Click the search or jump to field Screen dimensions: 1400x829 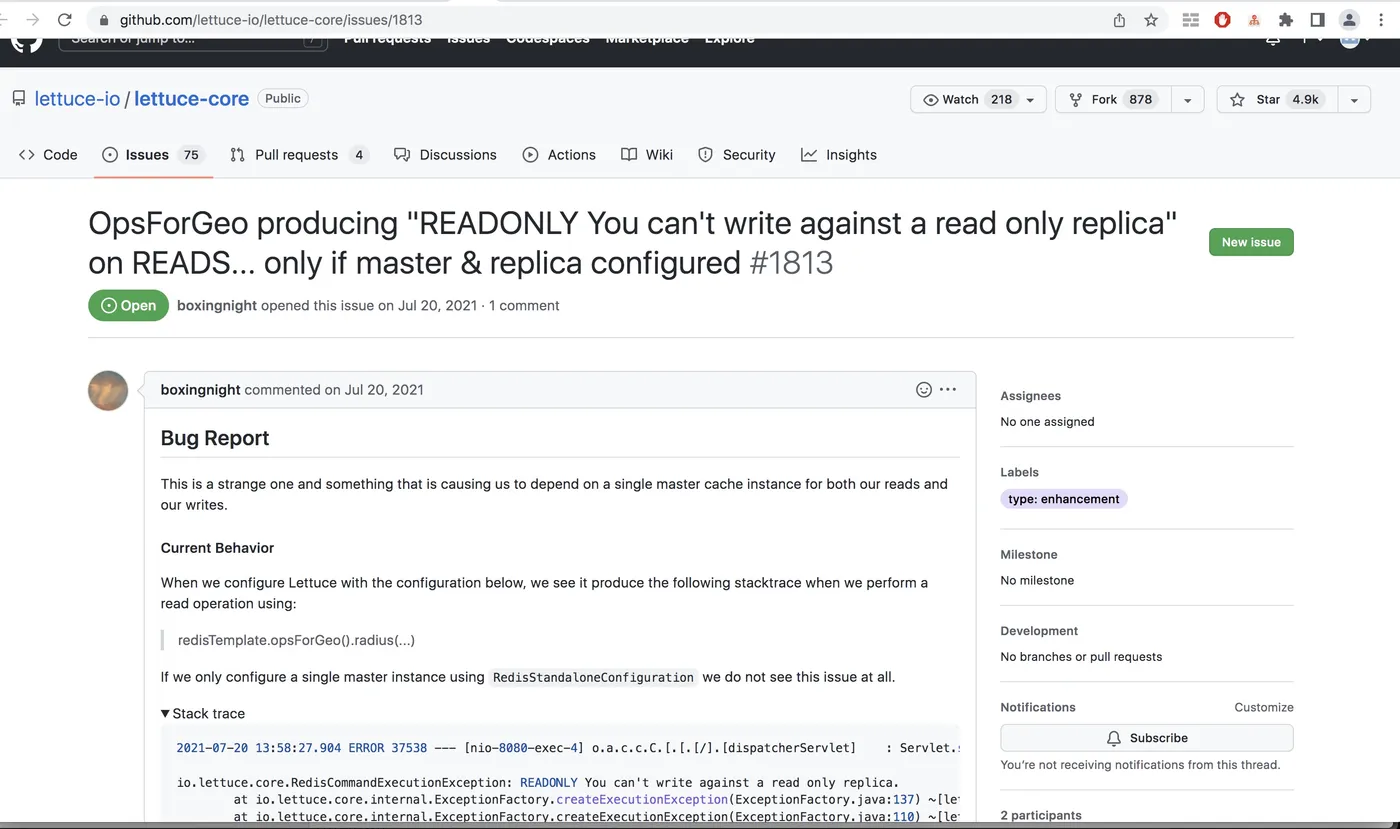tap(190, 40)
